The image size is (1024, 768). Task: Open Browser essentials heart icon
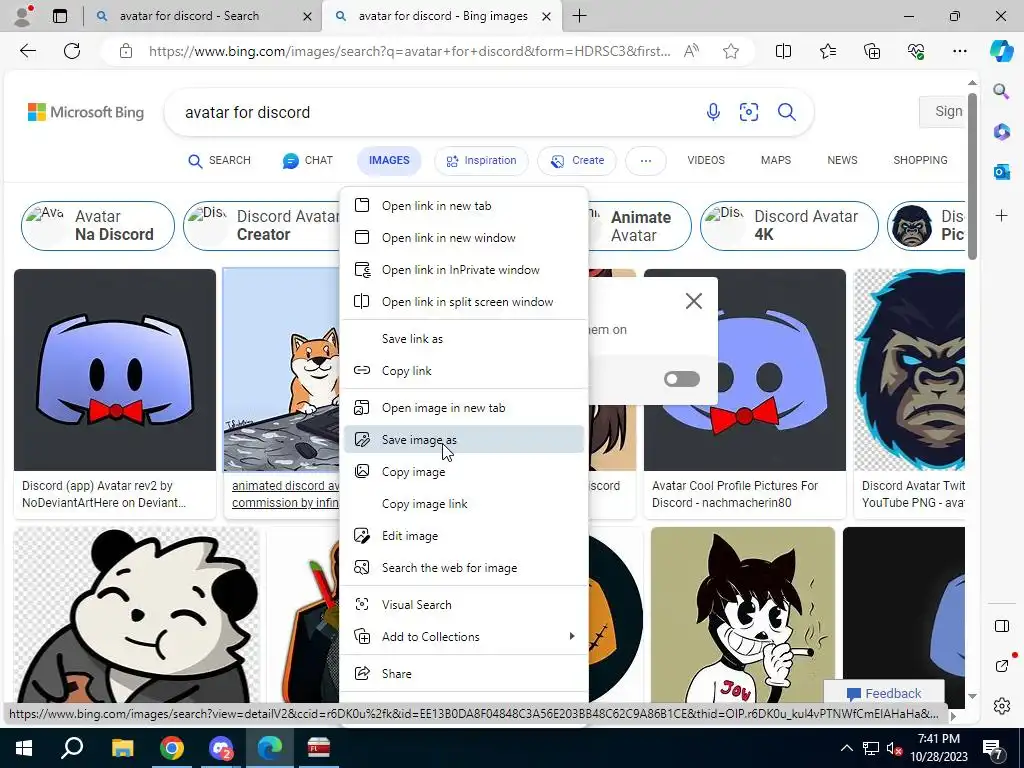point(916,51)
